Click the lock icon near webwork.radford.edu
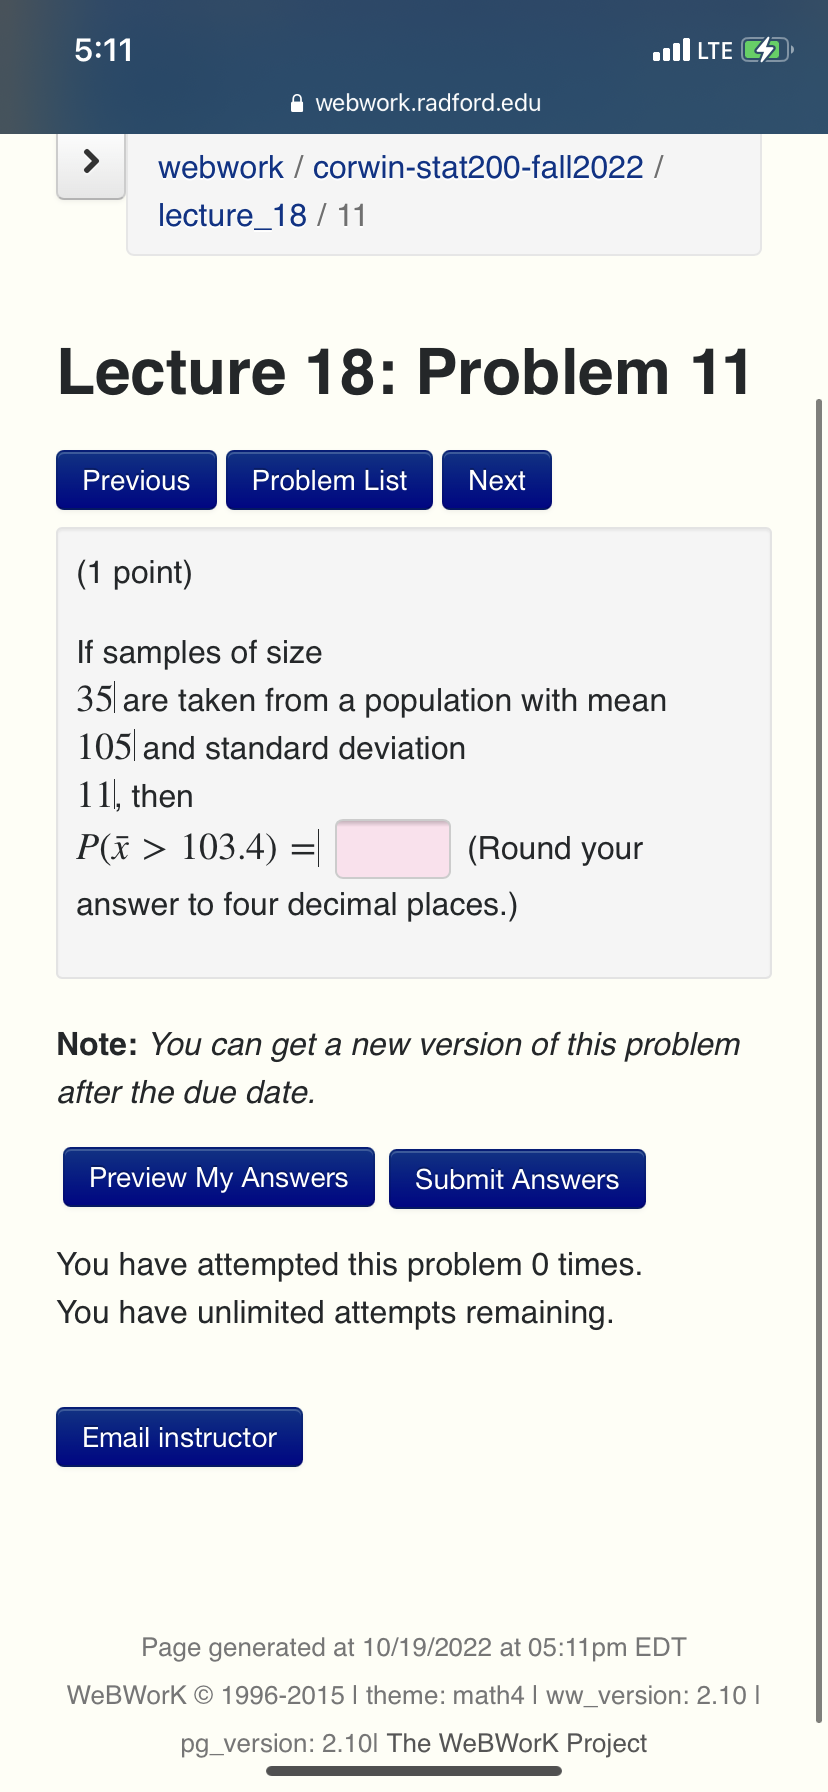The image size is (828, 1792). [x=296, y=102]
